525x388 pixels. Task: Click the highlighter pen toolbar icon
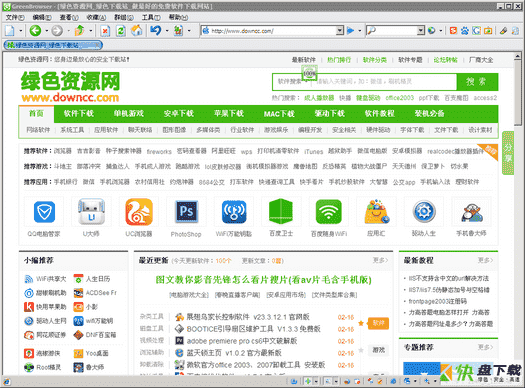503,31
